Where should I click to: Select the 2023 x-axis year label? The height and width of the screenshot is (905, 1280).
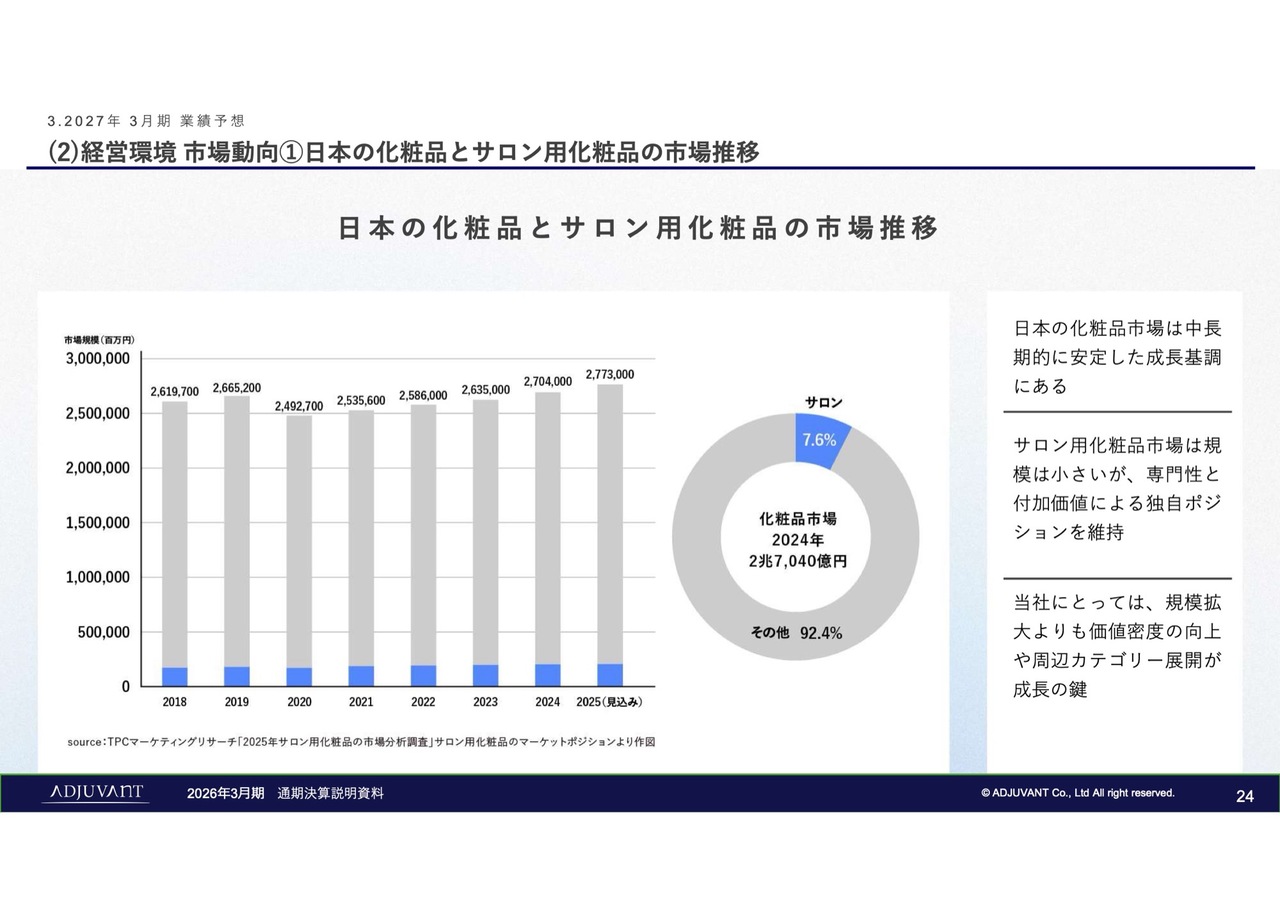(485, 702)
